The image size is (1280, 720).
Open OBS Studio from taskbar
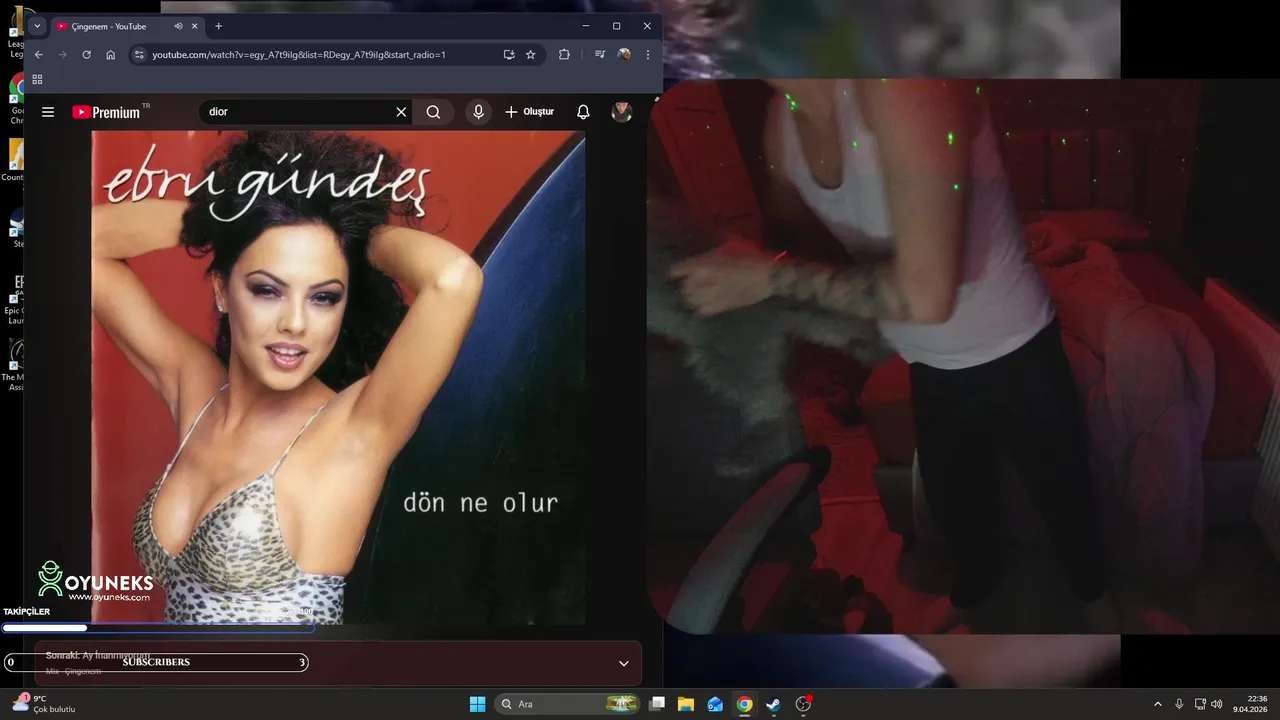pos(803,704)
